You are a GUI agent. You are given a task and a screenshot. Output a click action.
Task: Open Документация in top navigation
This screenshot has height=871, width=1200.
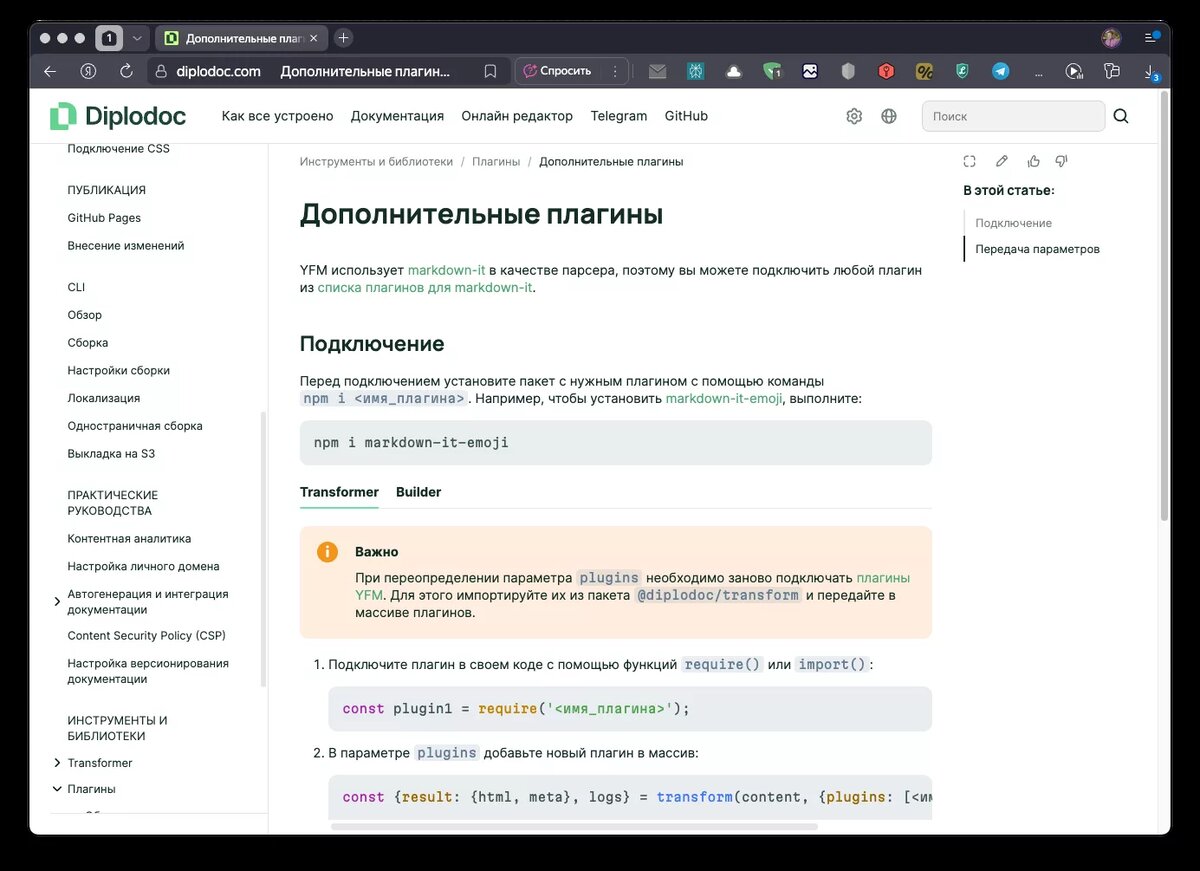click(397, 116)
